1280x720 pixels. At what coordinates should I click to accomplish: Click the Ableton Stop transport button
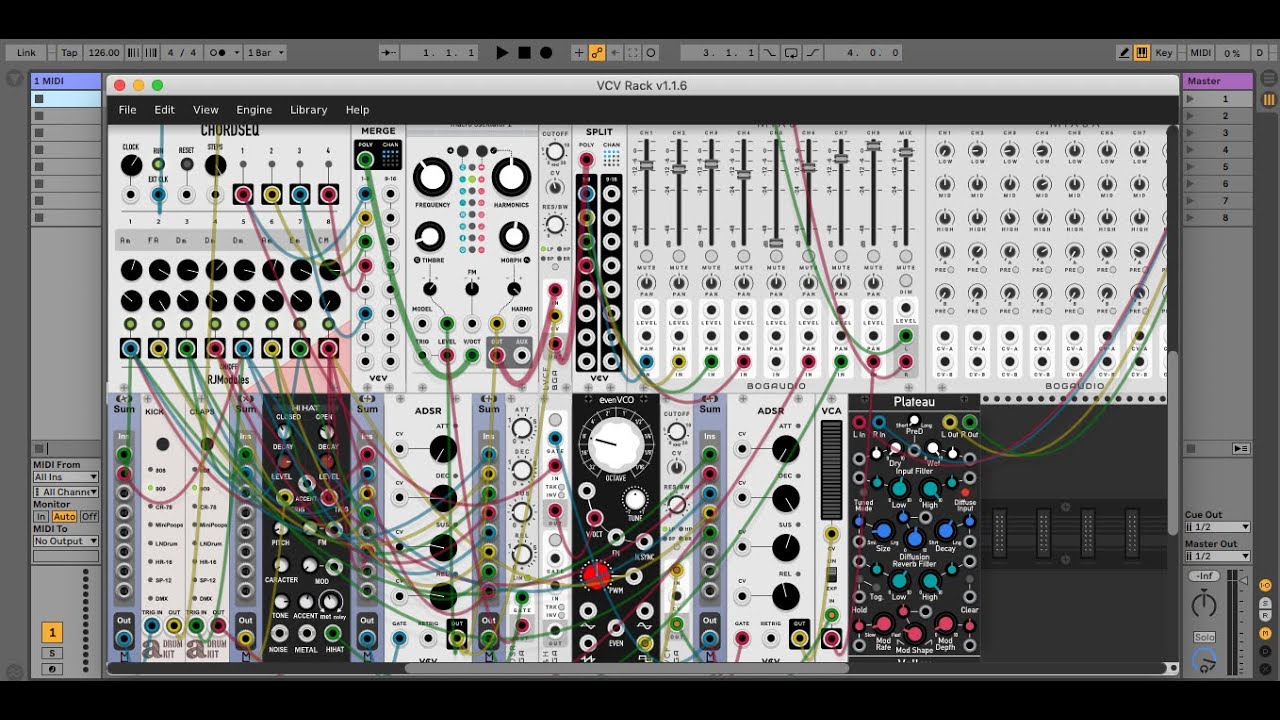tap(524, 53)
